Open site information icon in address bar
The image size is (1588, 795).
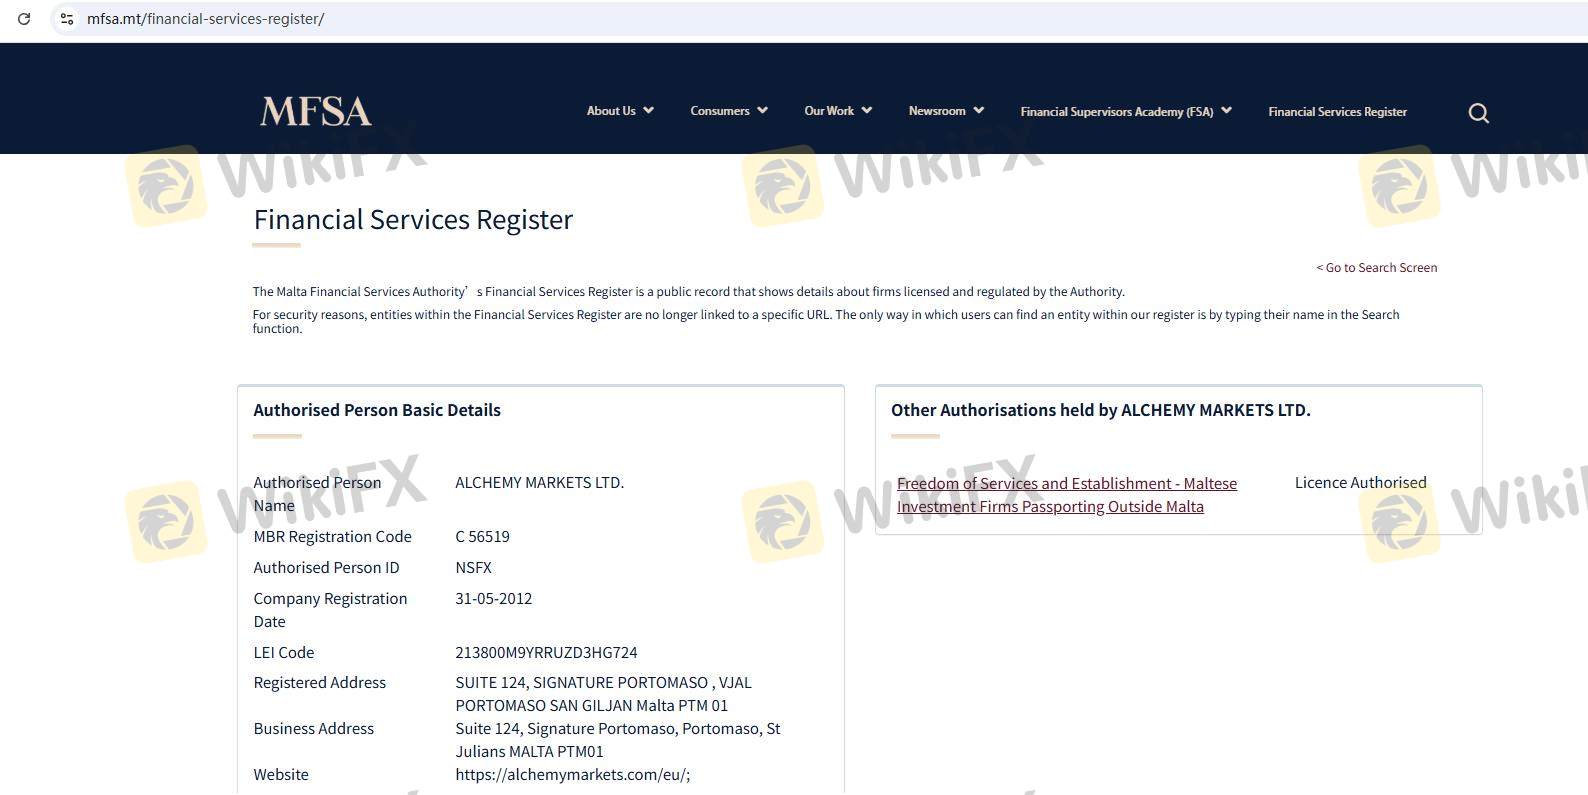[x=67, y=19]
